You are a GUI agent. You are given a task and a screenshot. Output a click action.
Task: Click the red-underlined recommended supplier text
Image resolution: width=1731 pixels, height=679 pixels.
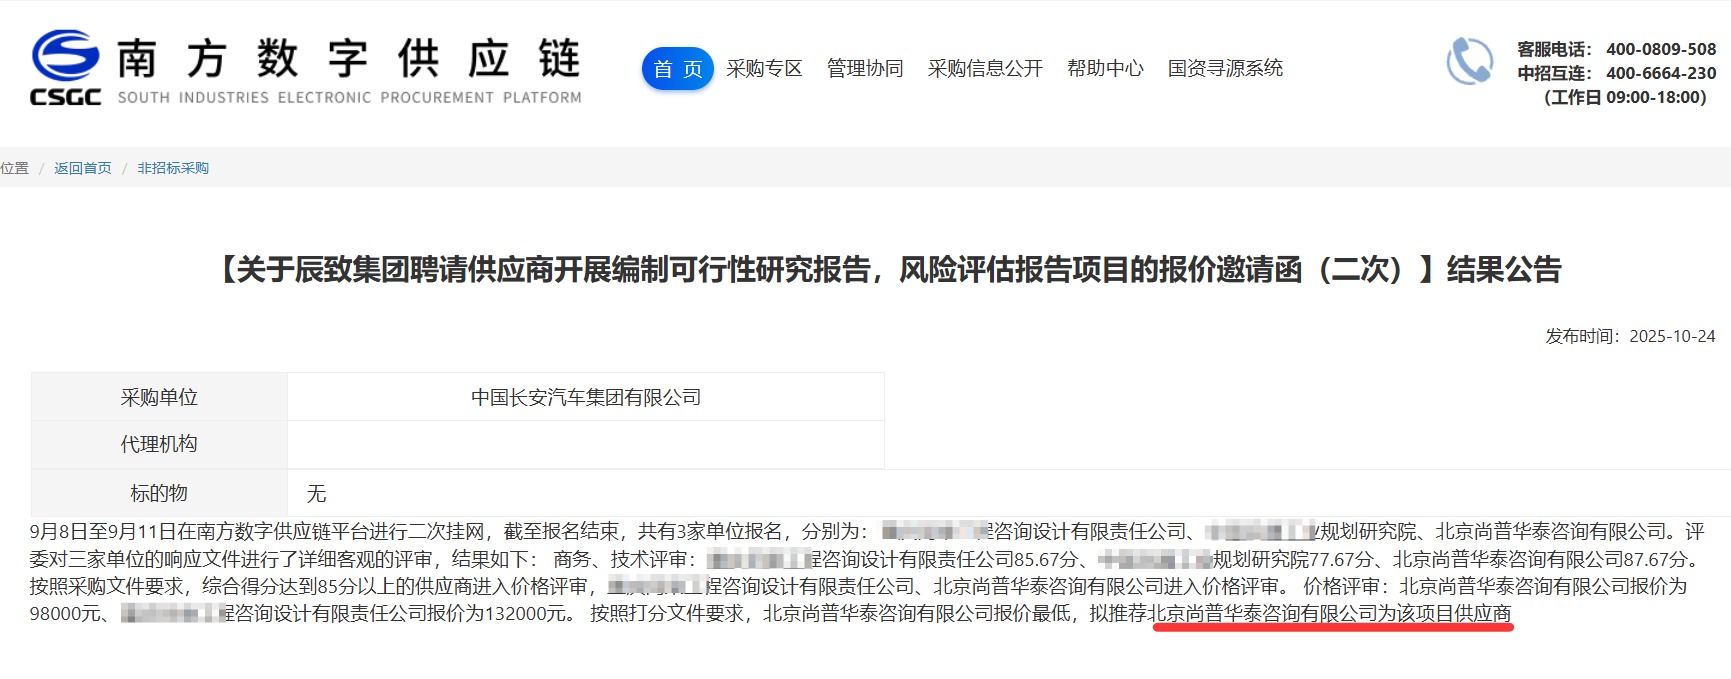coord(1331,613)
